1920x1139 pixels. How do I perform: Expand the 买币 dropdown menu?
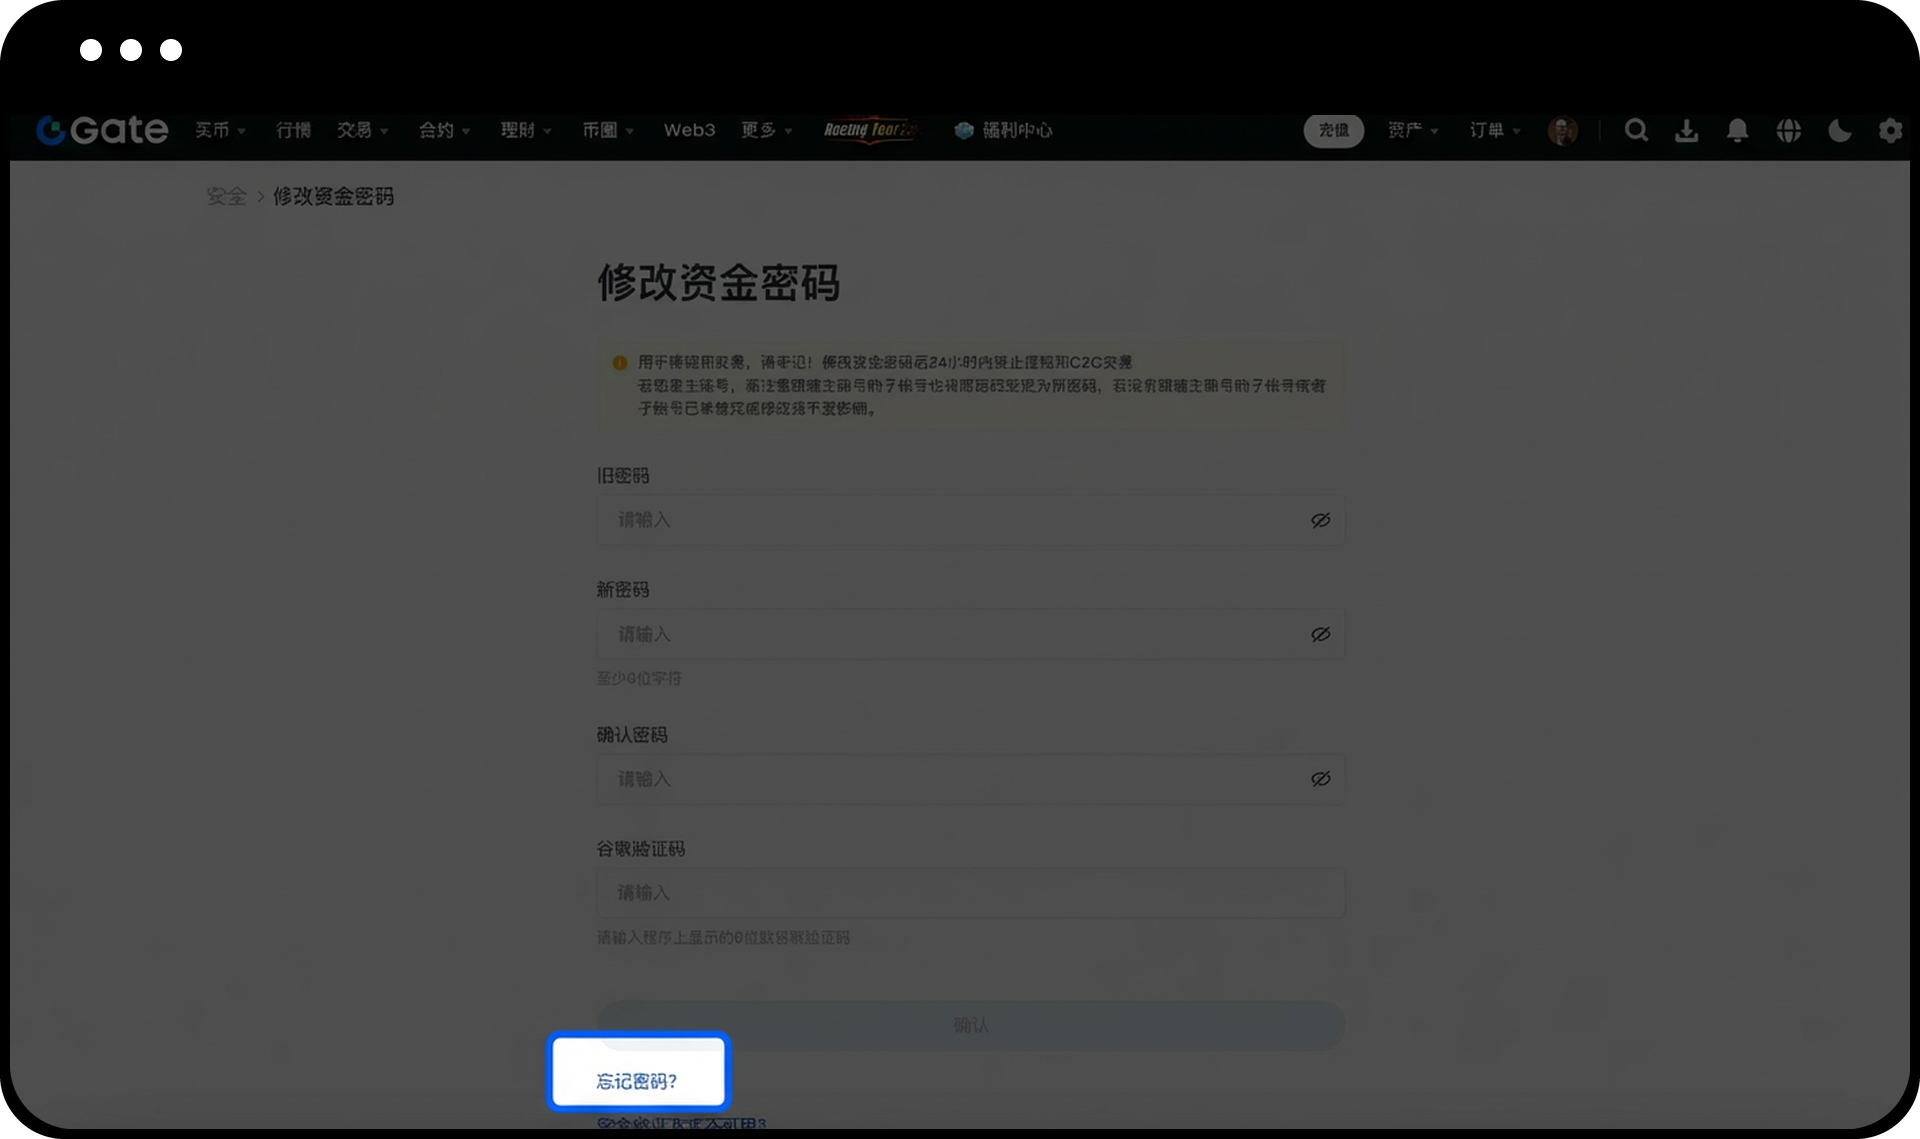pos(220,130)
